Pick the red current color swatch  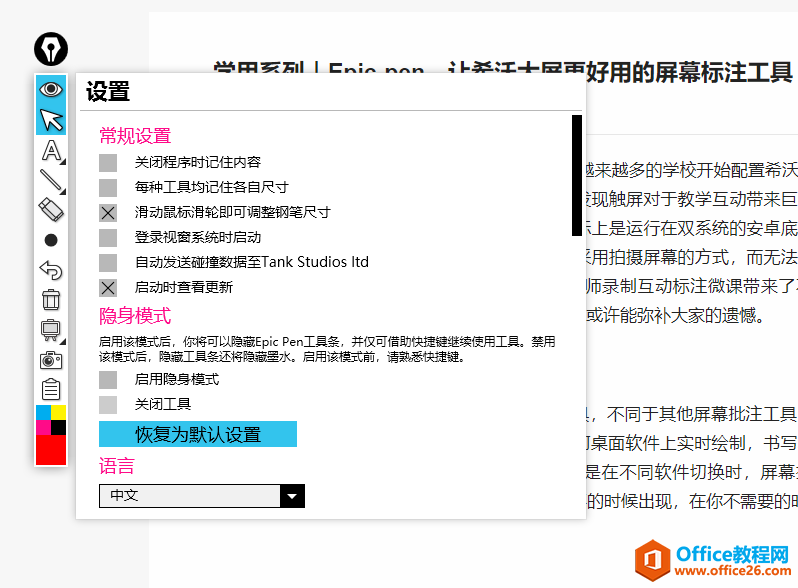(51, 450)
